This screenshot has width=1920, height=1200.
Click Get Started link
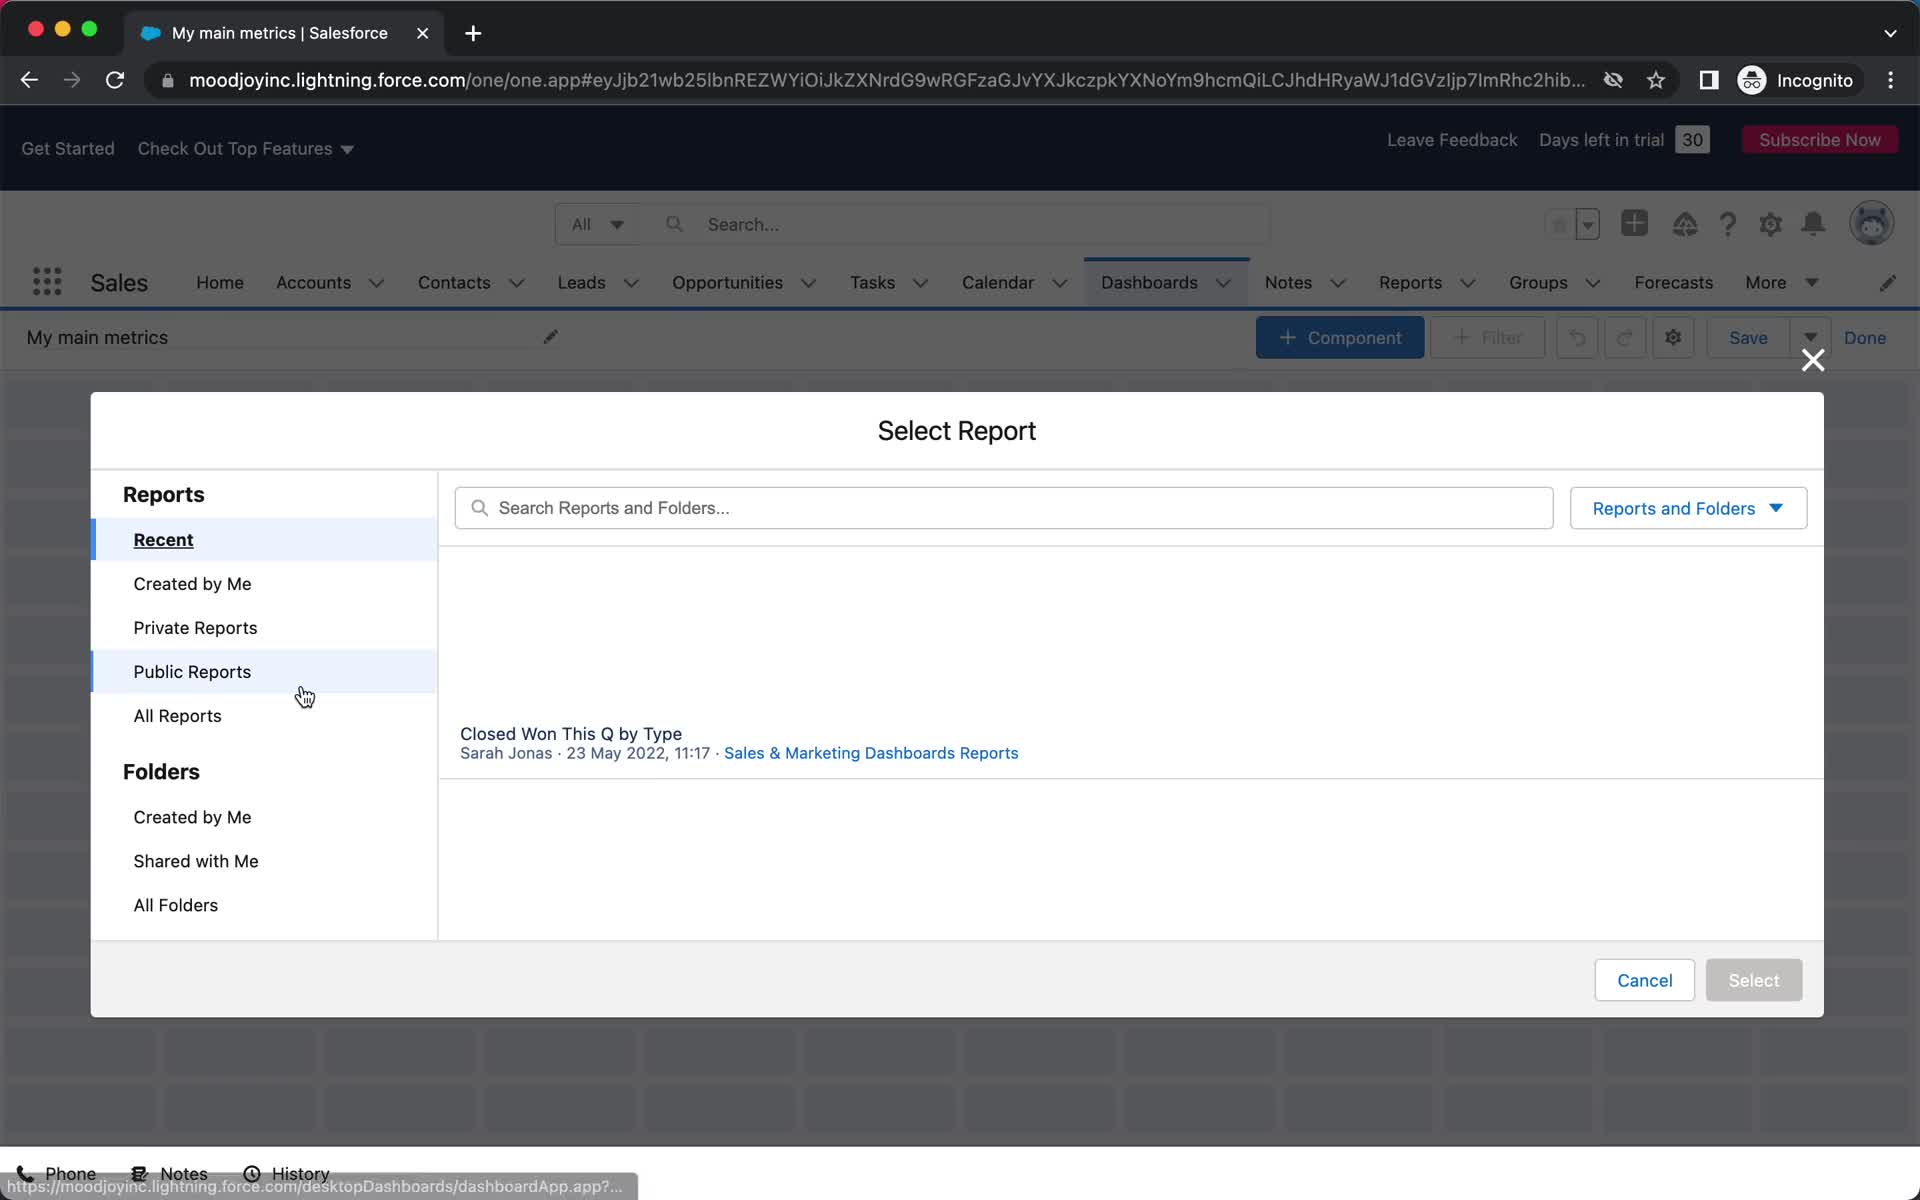(68, 149)
